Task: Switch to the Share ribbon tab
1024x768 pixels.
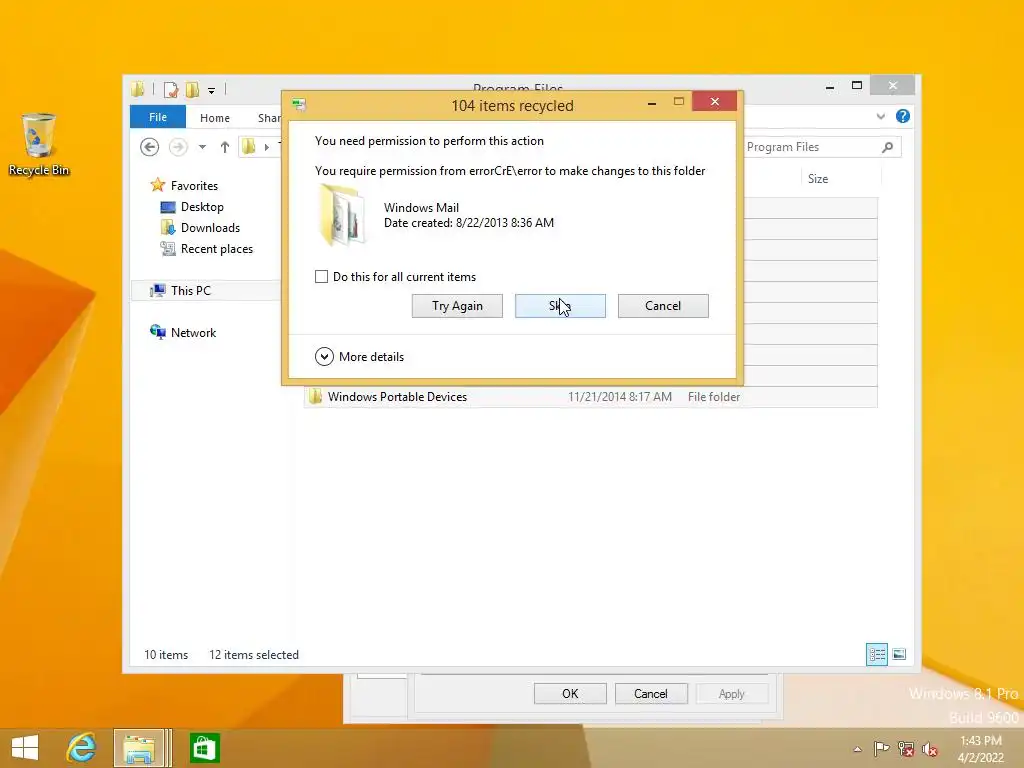Action: pos(268,118)
